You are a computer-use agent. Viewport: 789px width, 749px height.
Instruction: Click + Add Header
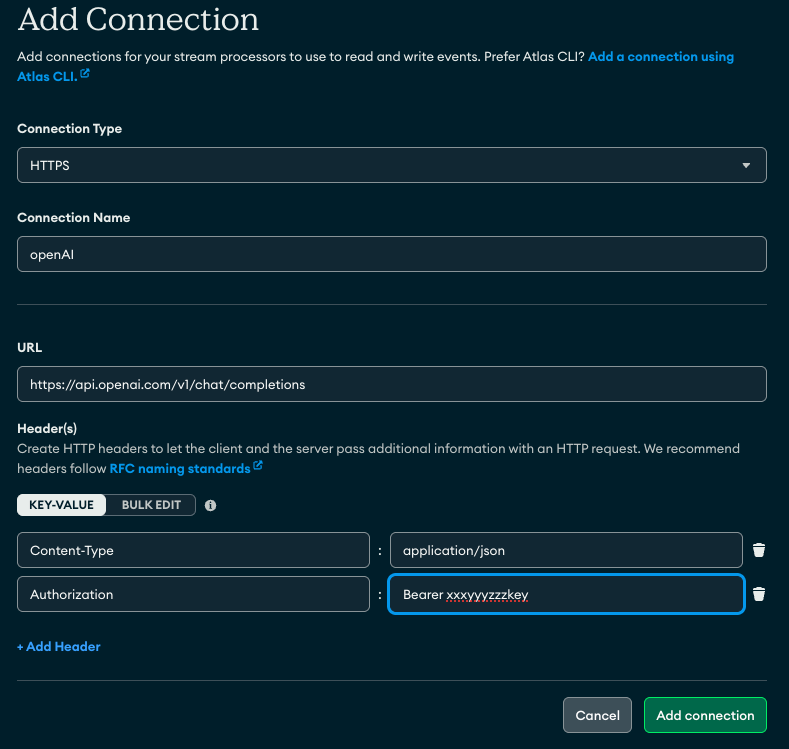tap(59, 646)
